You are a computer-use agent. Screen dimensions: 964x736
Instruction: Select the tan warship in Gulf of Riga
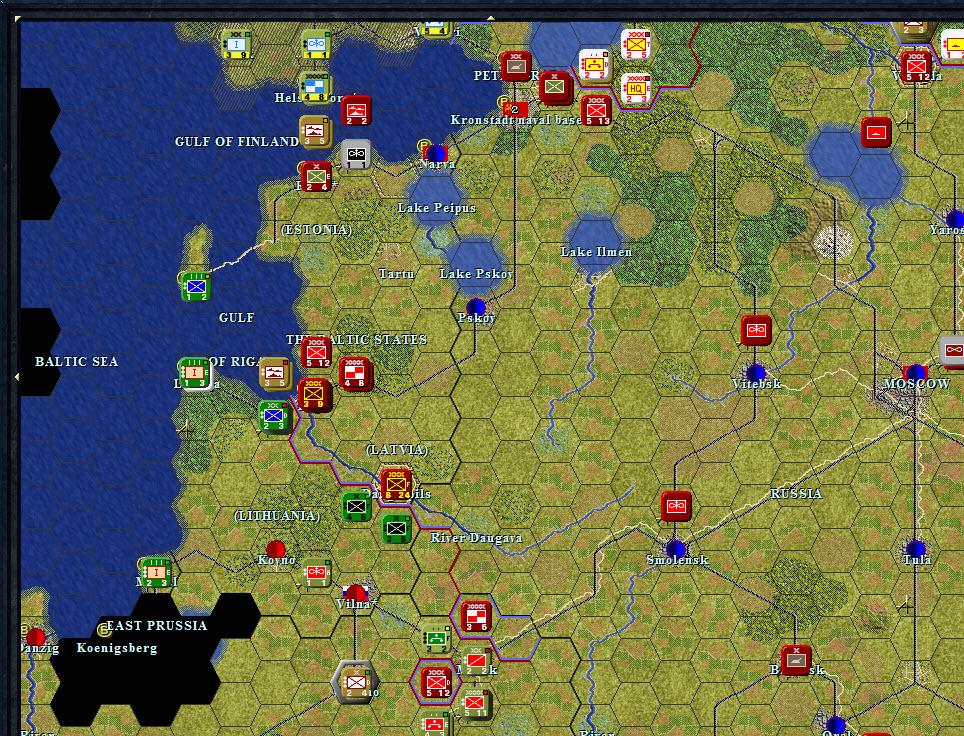pos(275,373)
